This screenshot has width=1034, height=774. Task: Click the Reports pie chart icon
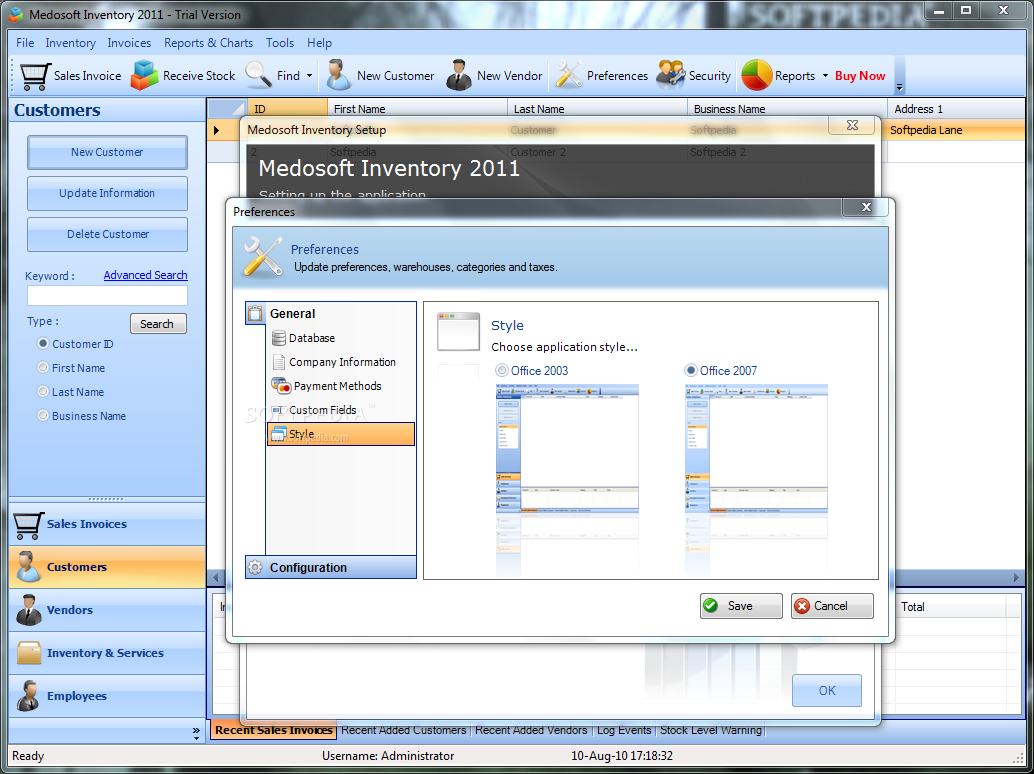pyautogui.click(x=756, y=75)
